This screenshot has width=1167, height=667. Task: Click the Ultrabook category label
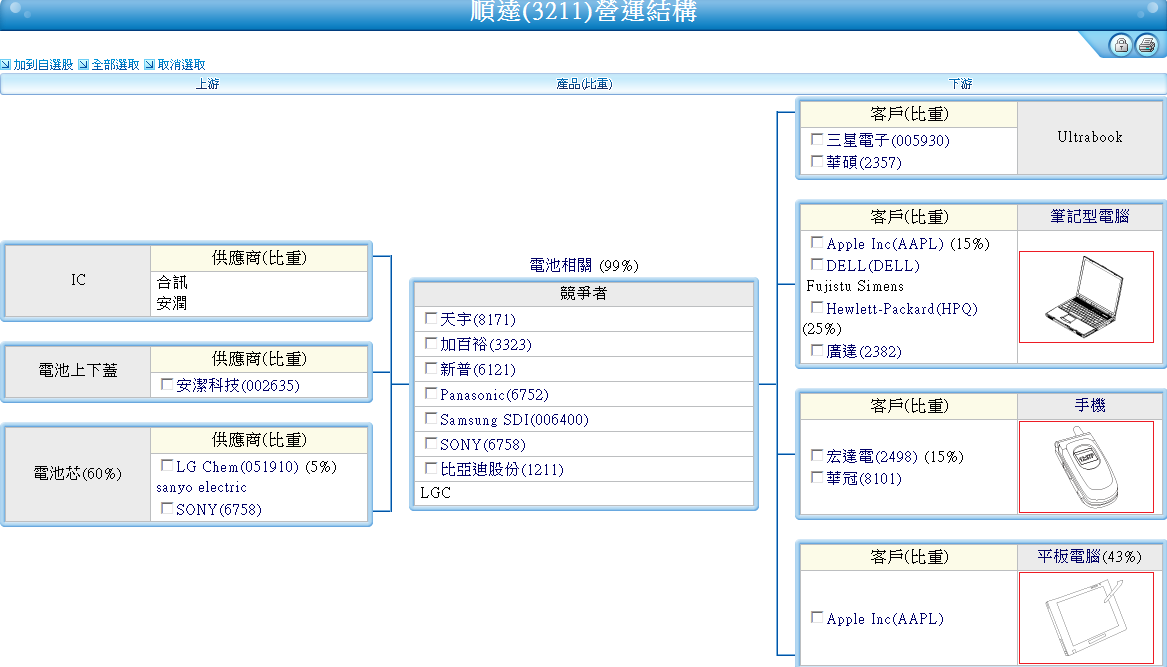1090,137
